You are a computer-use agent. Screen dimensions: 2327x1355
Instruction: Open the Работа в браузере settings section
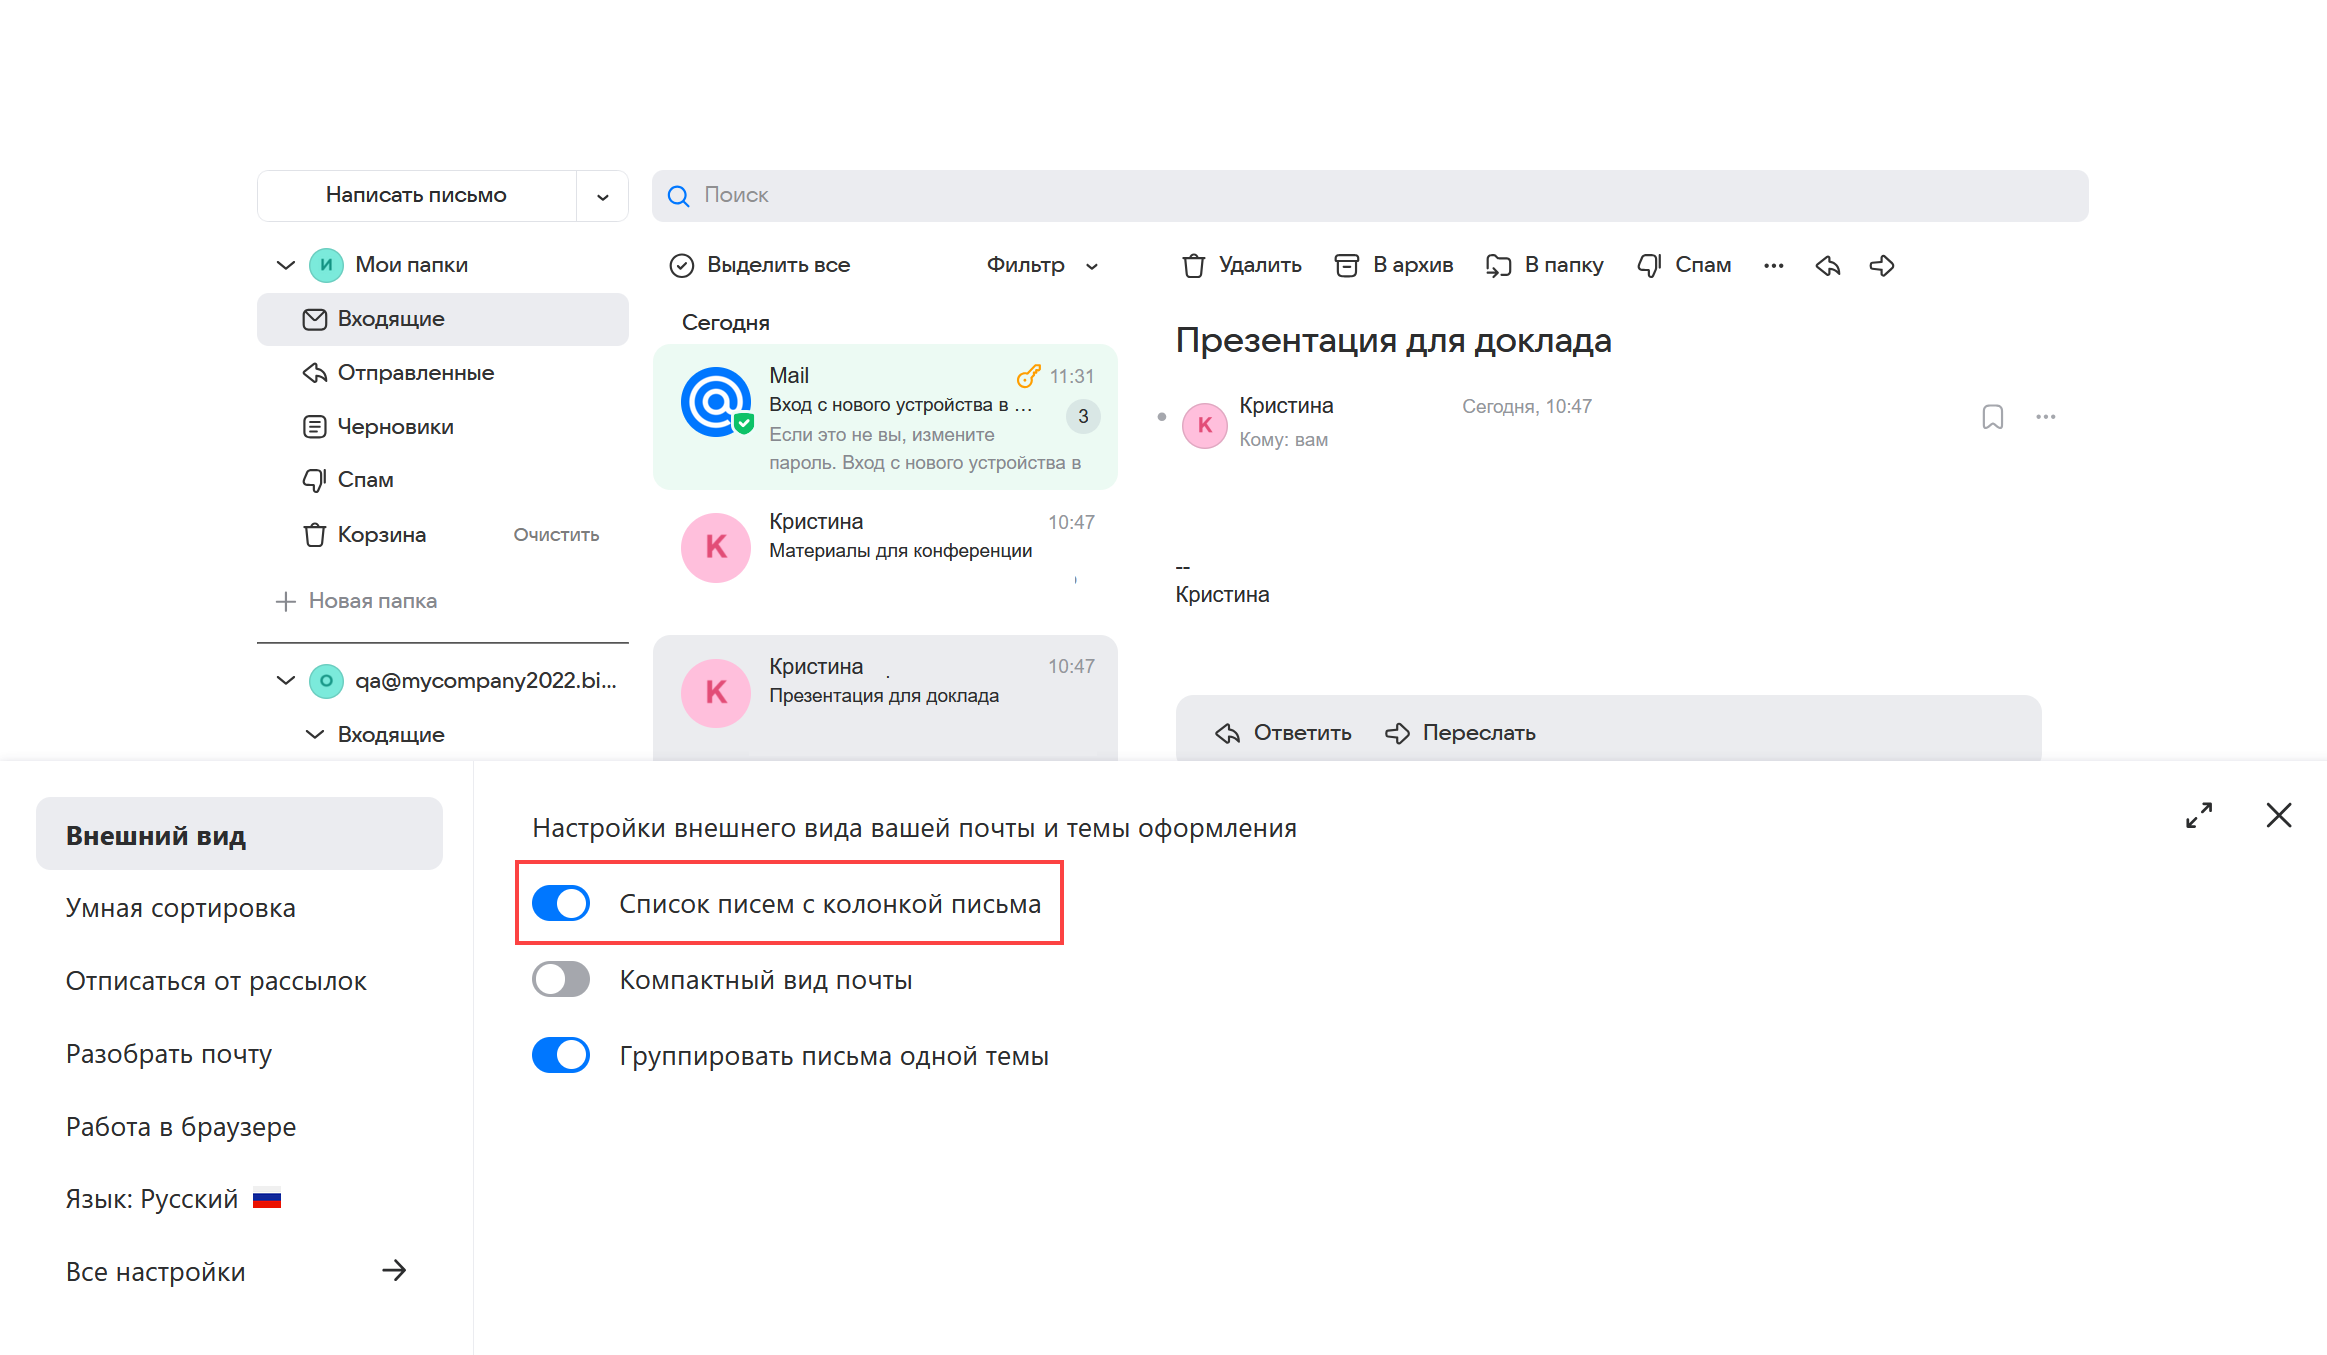click(x=180, y=1127)
